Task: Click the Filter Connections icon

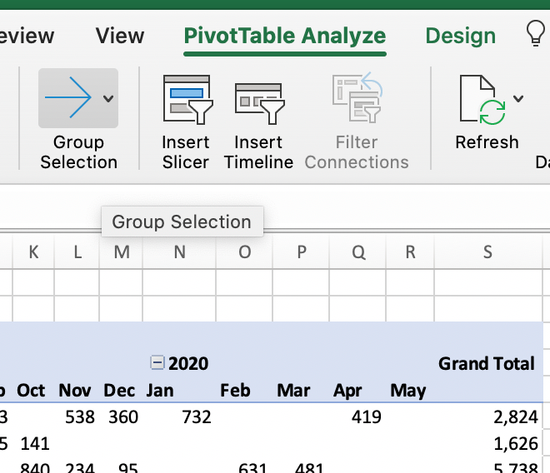Action: point(357,98)
